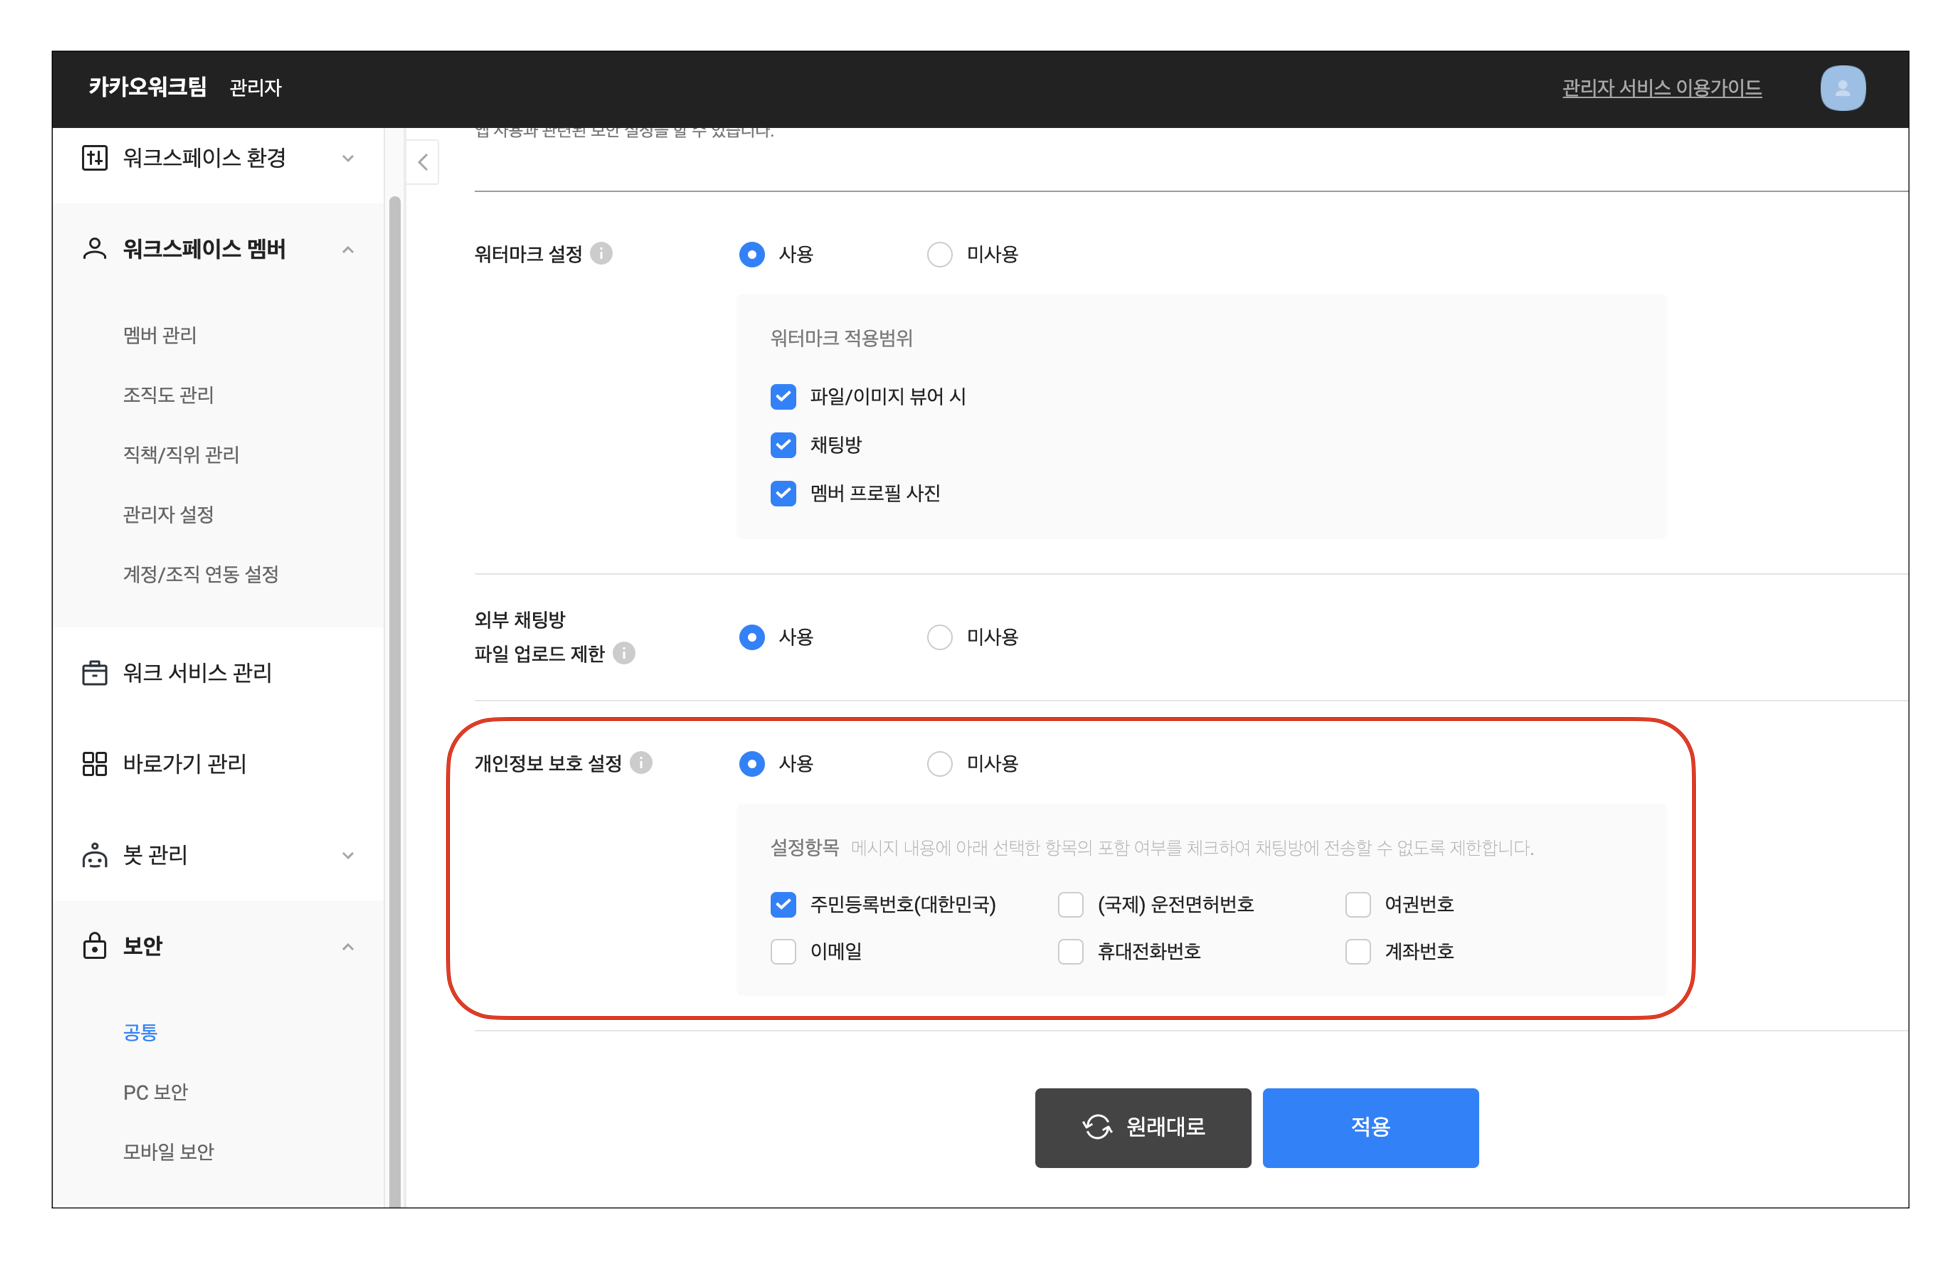Open 관리자 서비스 이용가이드 link

(x=1661, y=88)
